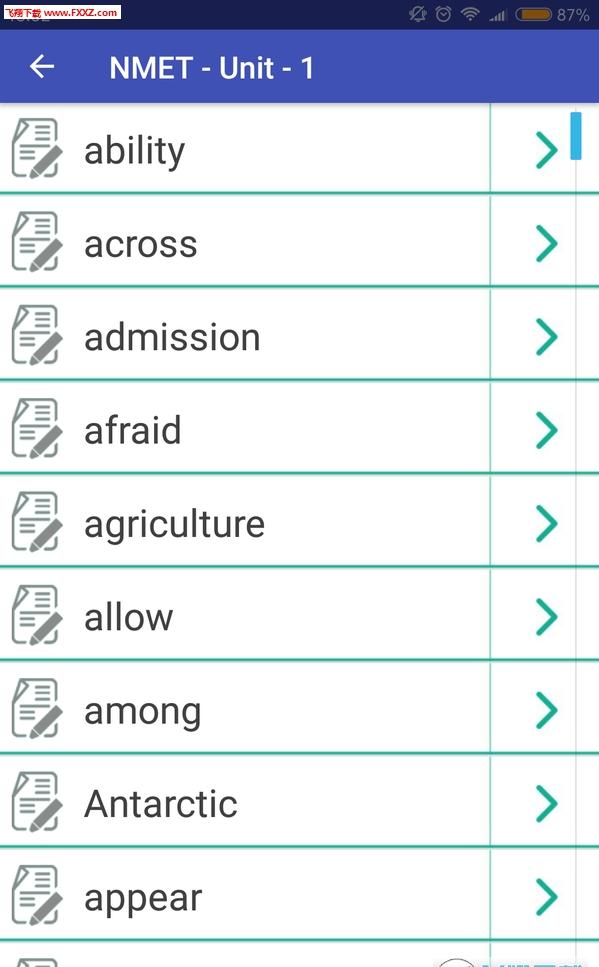599x967 pixels.
Task: Click the NMET - Unit - 1 title
Action: [x=212, y=67]
